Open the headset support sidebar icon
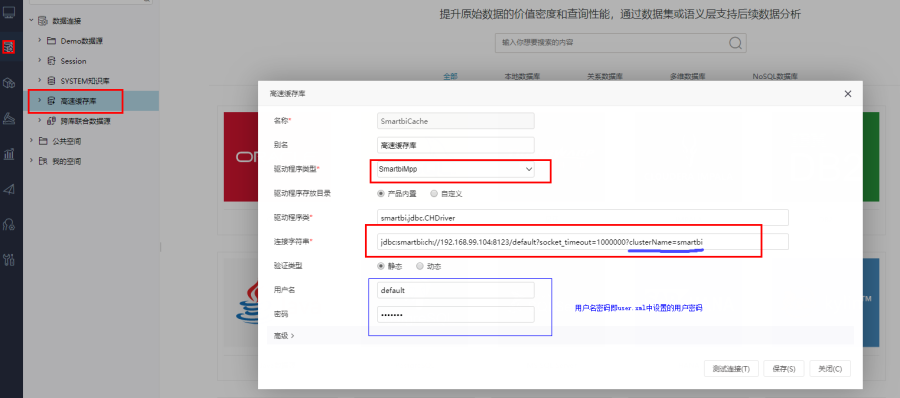This screenshot has width=900, height=398. click(x=9, y=224)
